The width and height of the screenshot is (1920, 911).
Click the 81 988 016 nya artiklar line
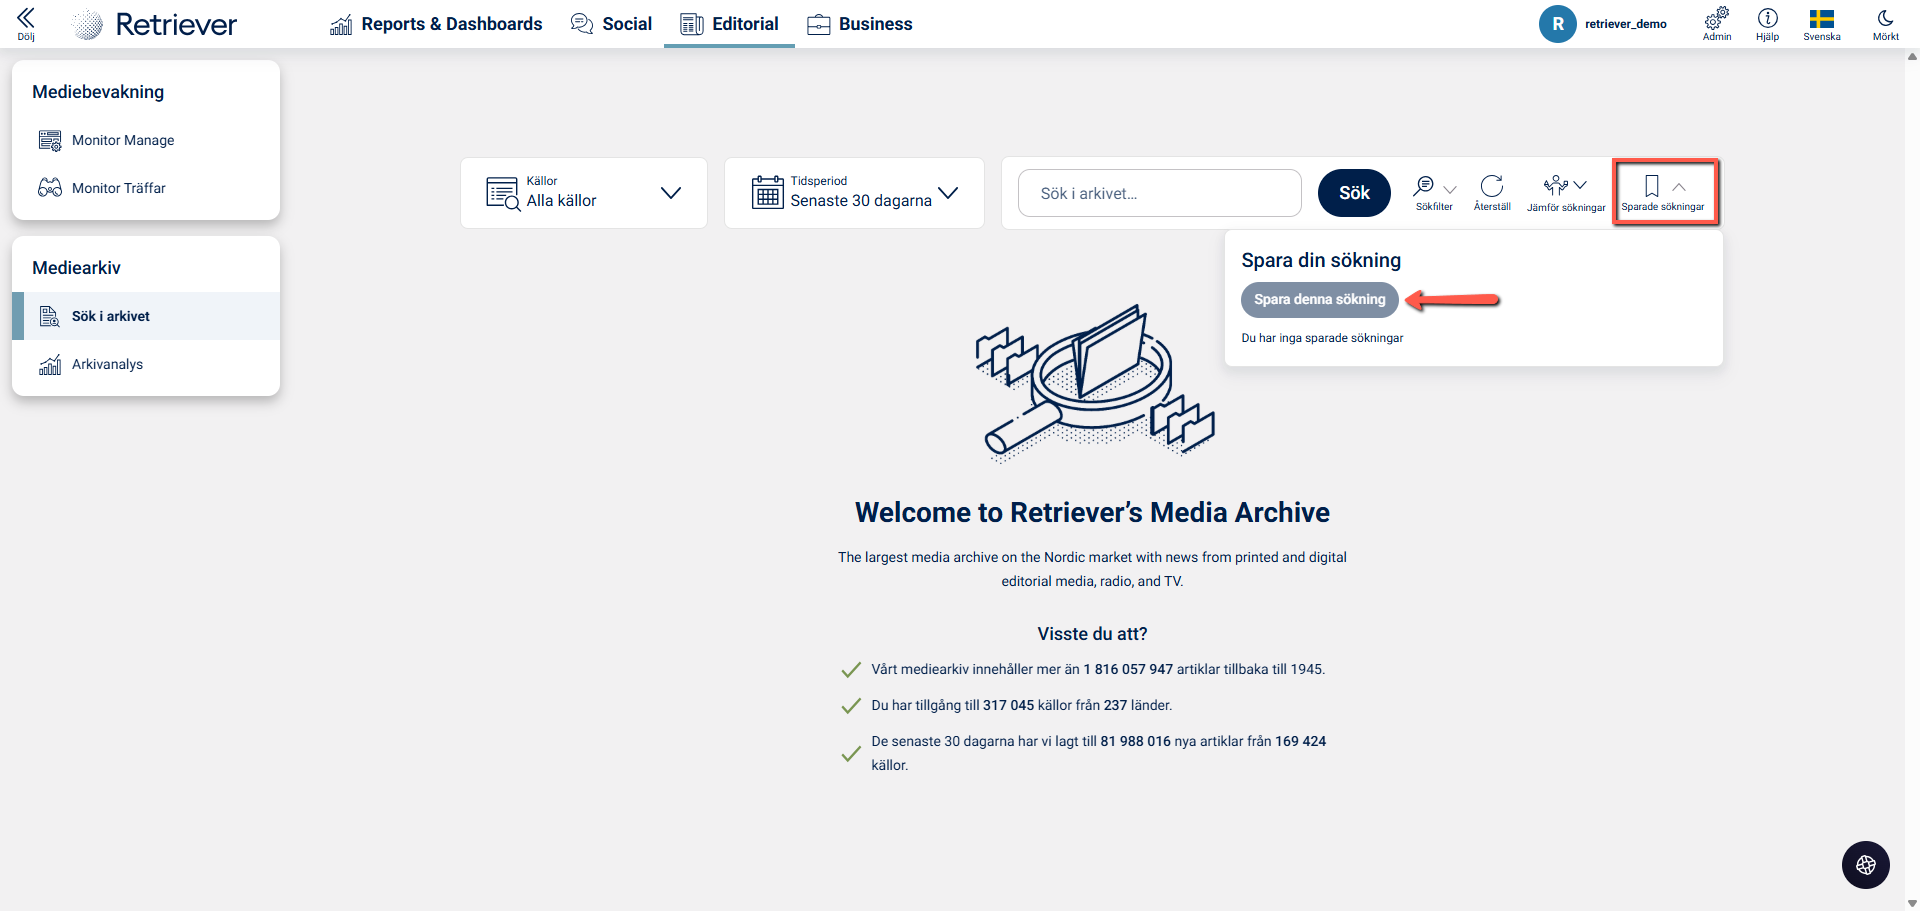click(1098, 753)
